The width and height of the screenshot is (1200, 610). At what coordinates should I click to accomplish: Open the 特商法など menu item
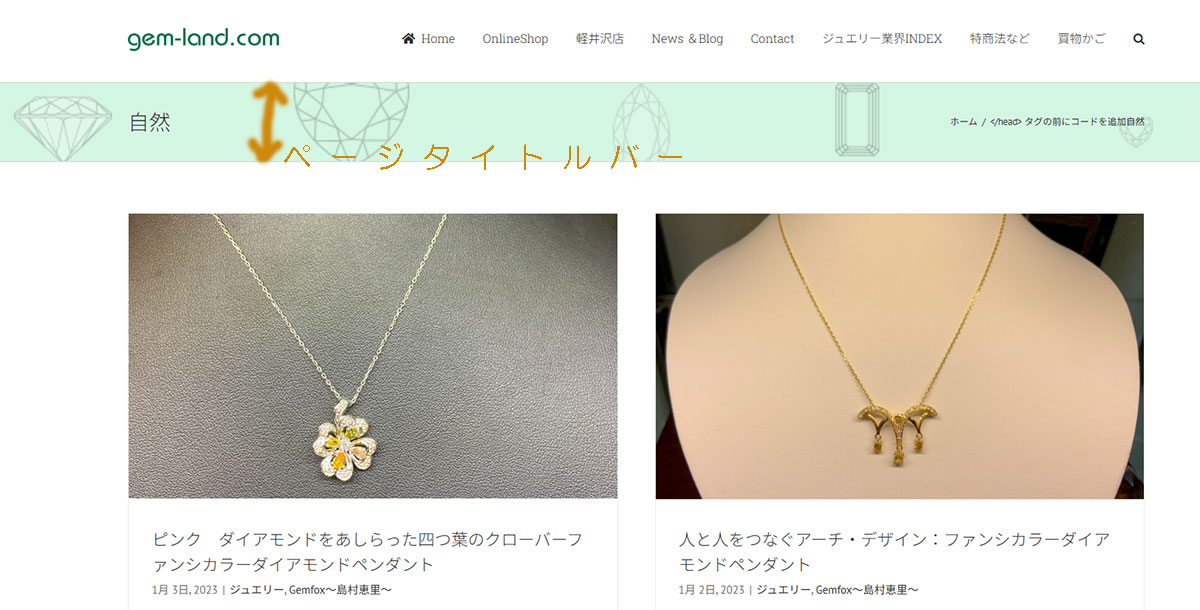[x=1000, y=39]
